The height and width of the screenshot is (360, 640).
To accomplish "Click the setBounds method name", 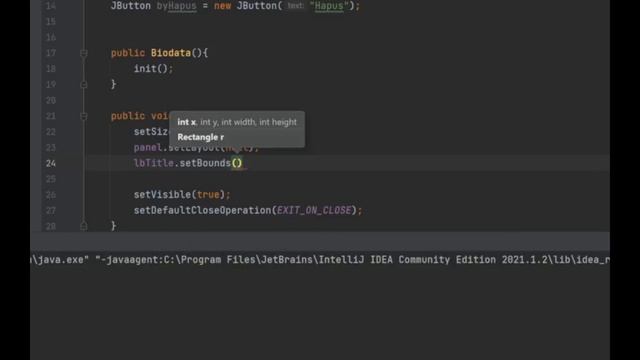I will click(x=205, y=163).
